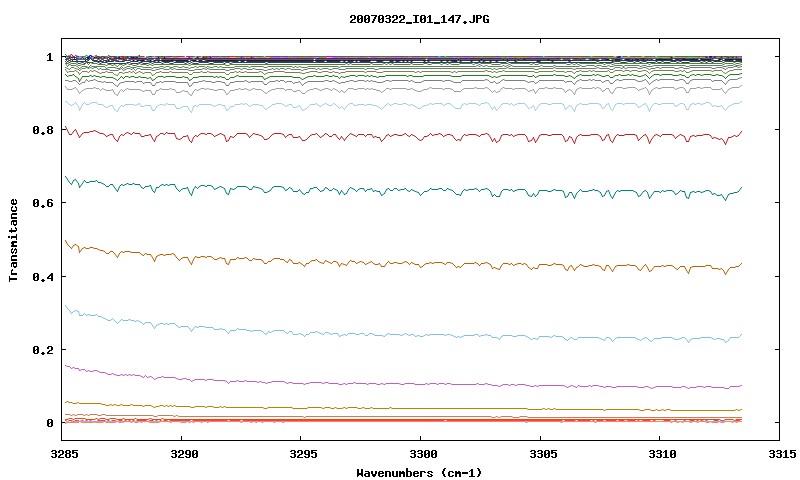800x480 pixels.
Task: Select the pale blue spectrum curve near 0.87
Action: pyautogui.click(x=403, y=106)
